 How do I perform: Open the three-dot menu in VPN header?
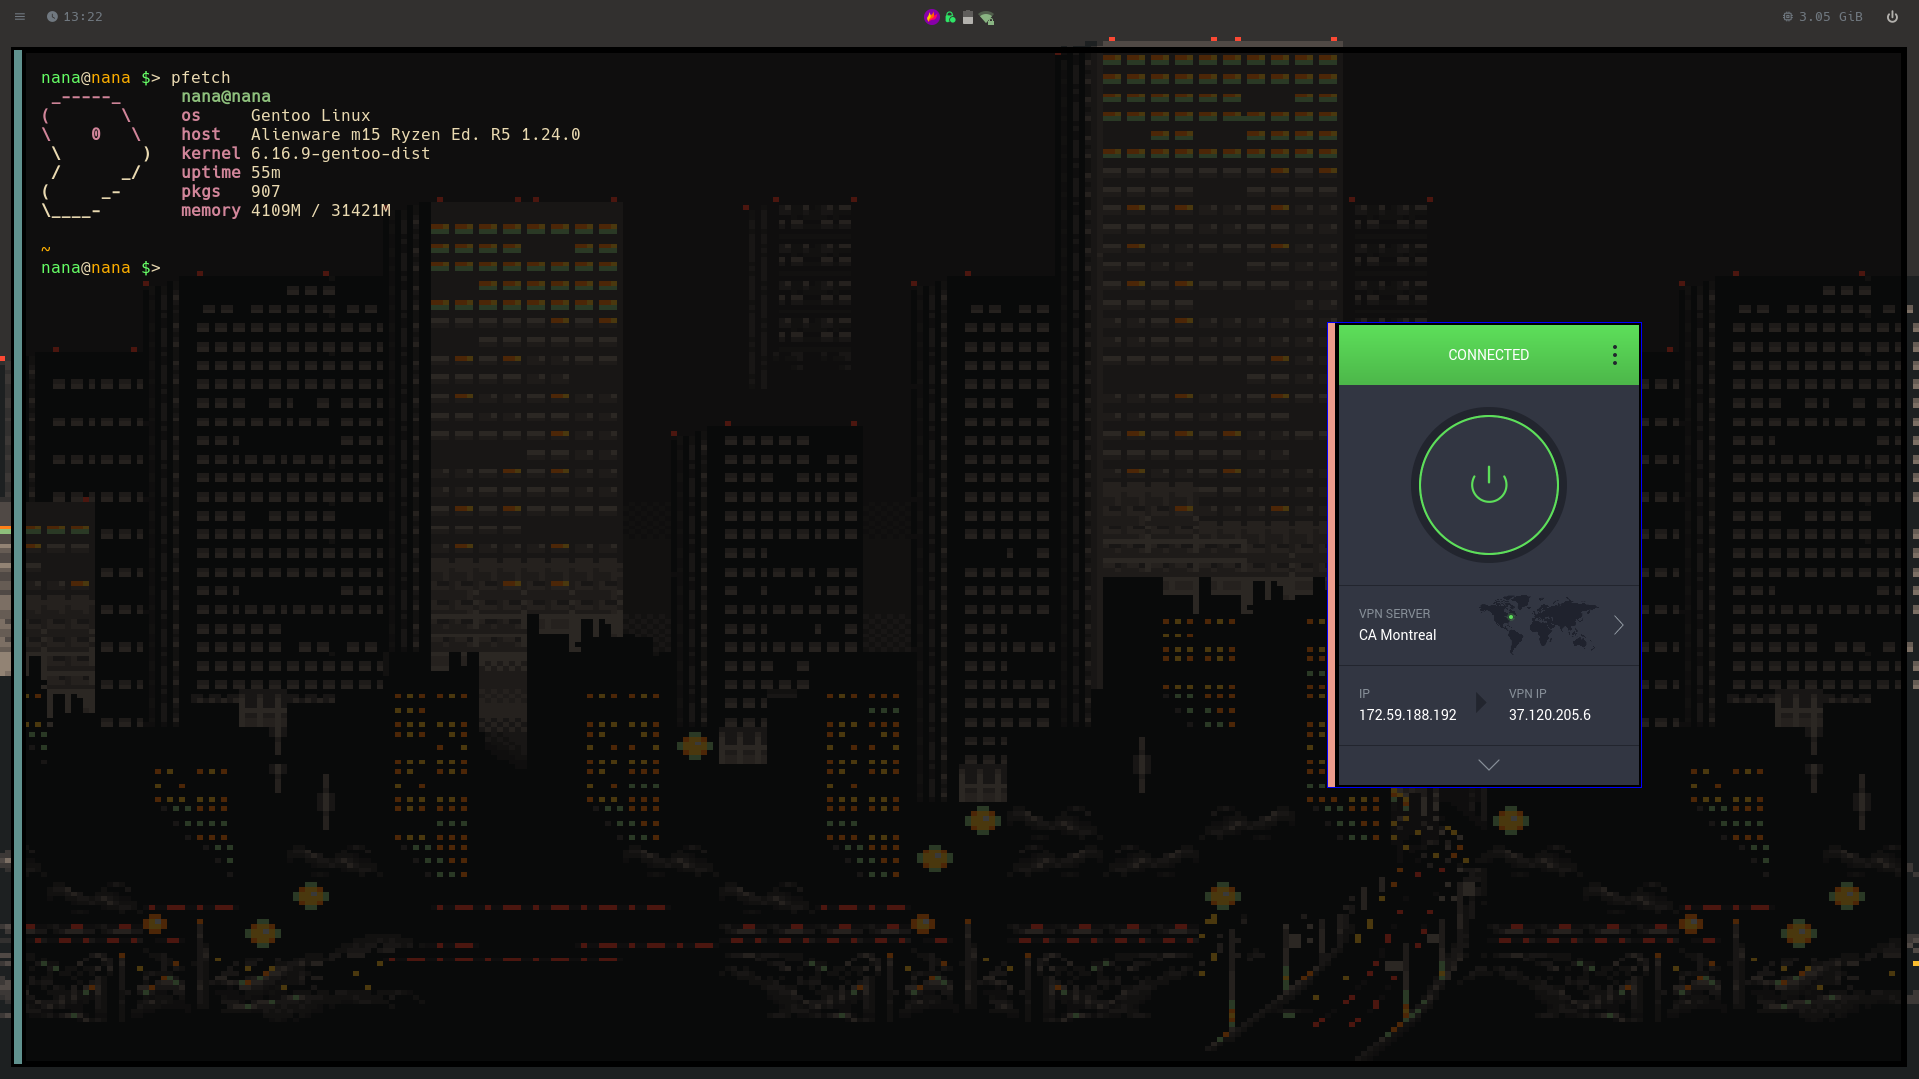[x=1614, y=355]
